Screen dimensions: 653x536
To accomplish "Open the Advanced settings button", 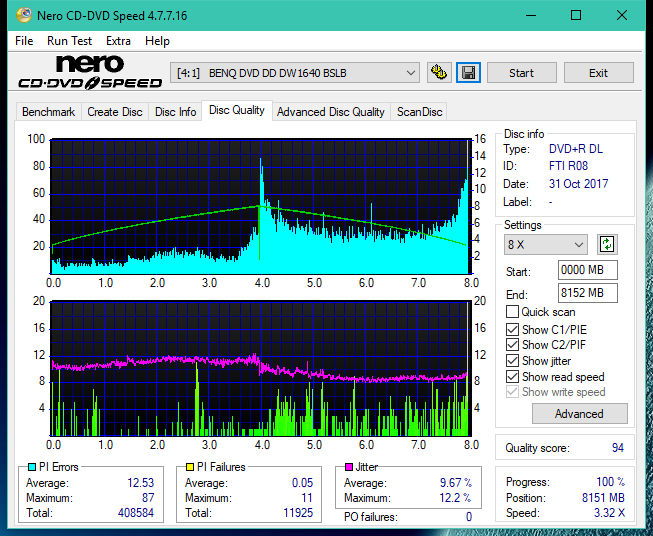I will click(579, 414).
